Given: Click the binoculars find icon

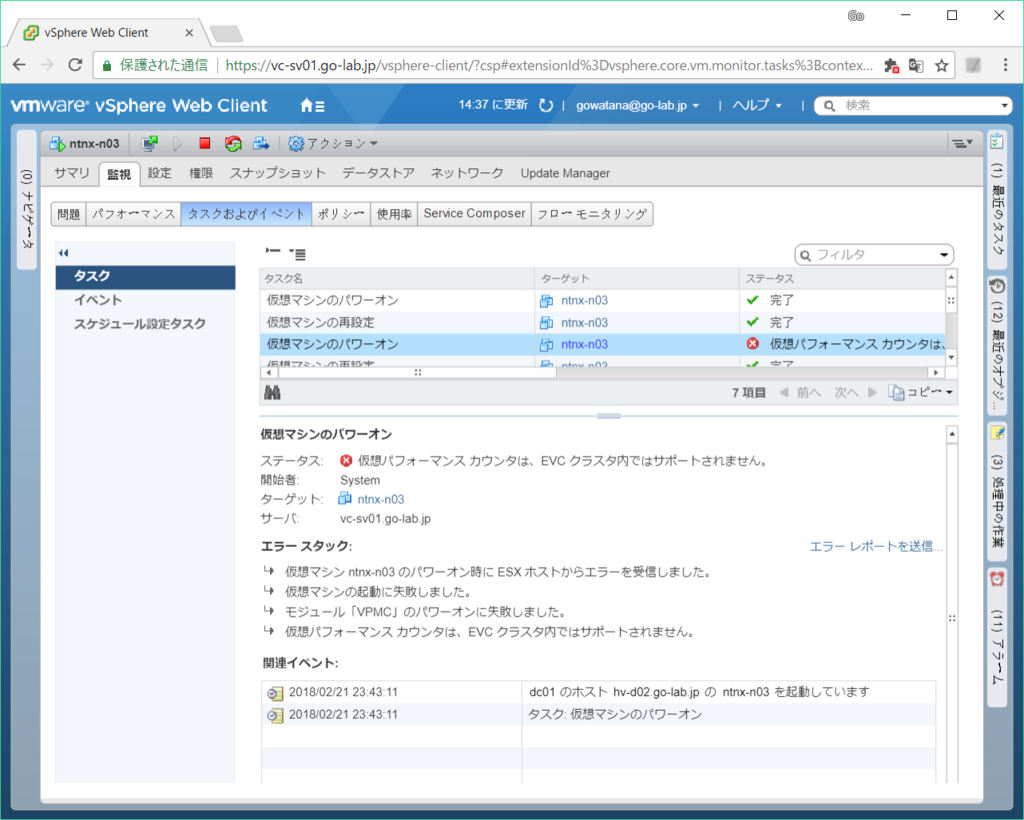Looking at the screenshot, I should 272,392.
